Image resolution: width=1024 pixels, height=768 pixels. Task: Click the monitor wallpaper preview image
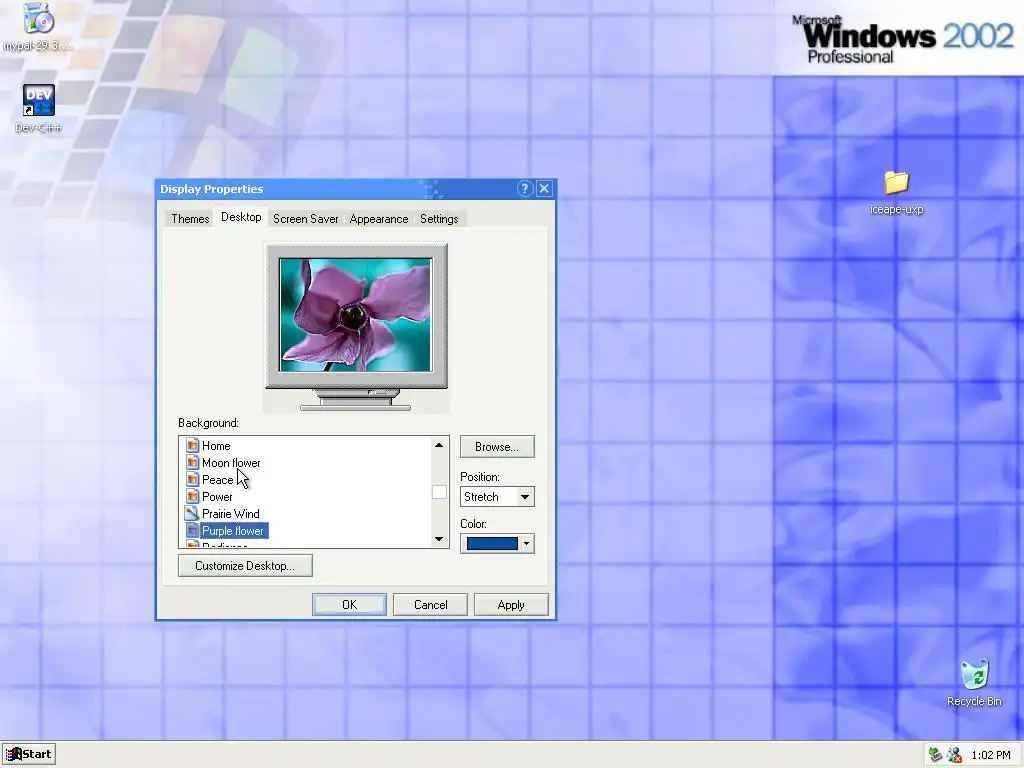(x=355, y=315)
